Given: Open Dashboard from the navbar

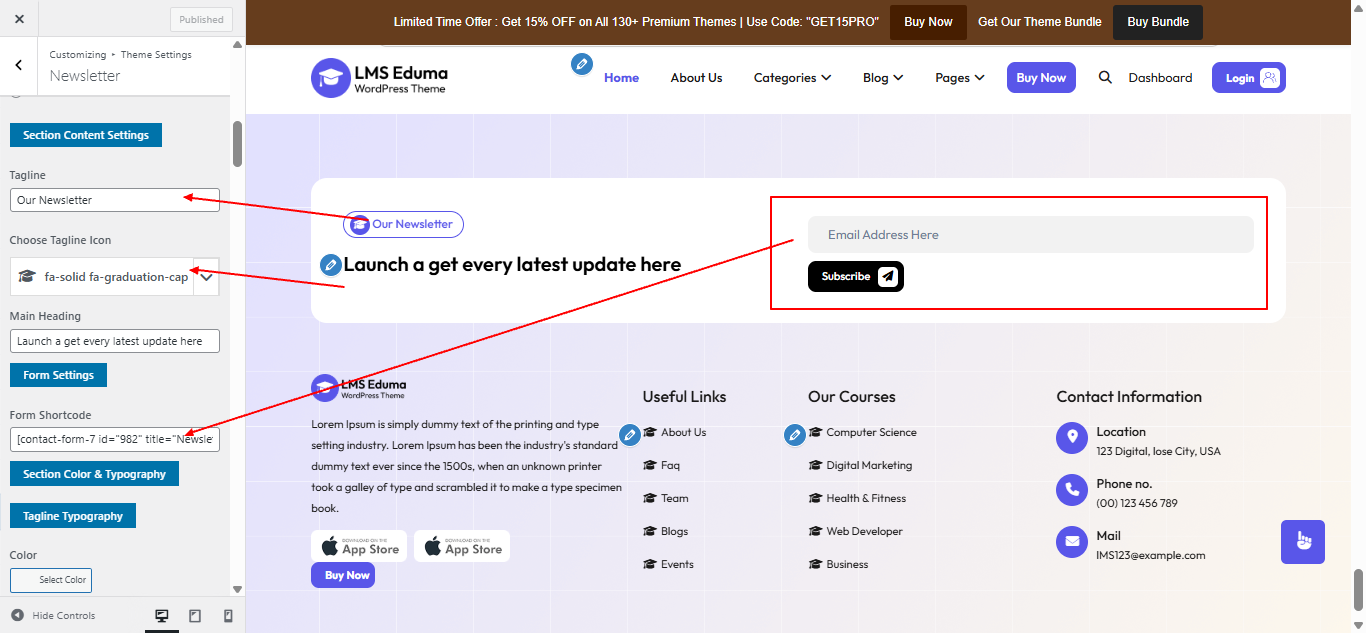Looking at the screenshot, I should (1160, 77).
